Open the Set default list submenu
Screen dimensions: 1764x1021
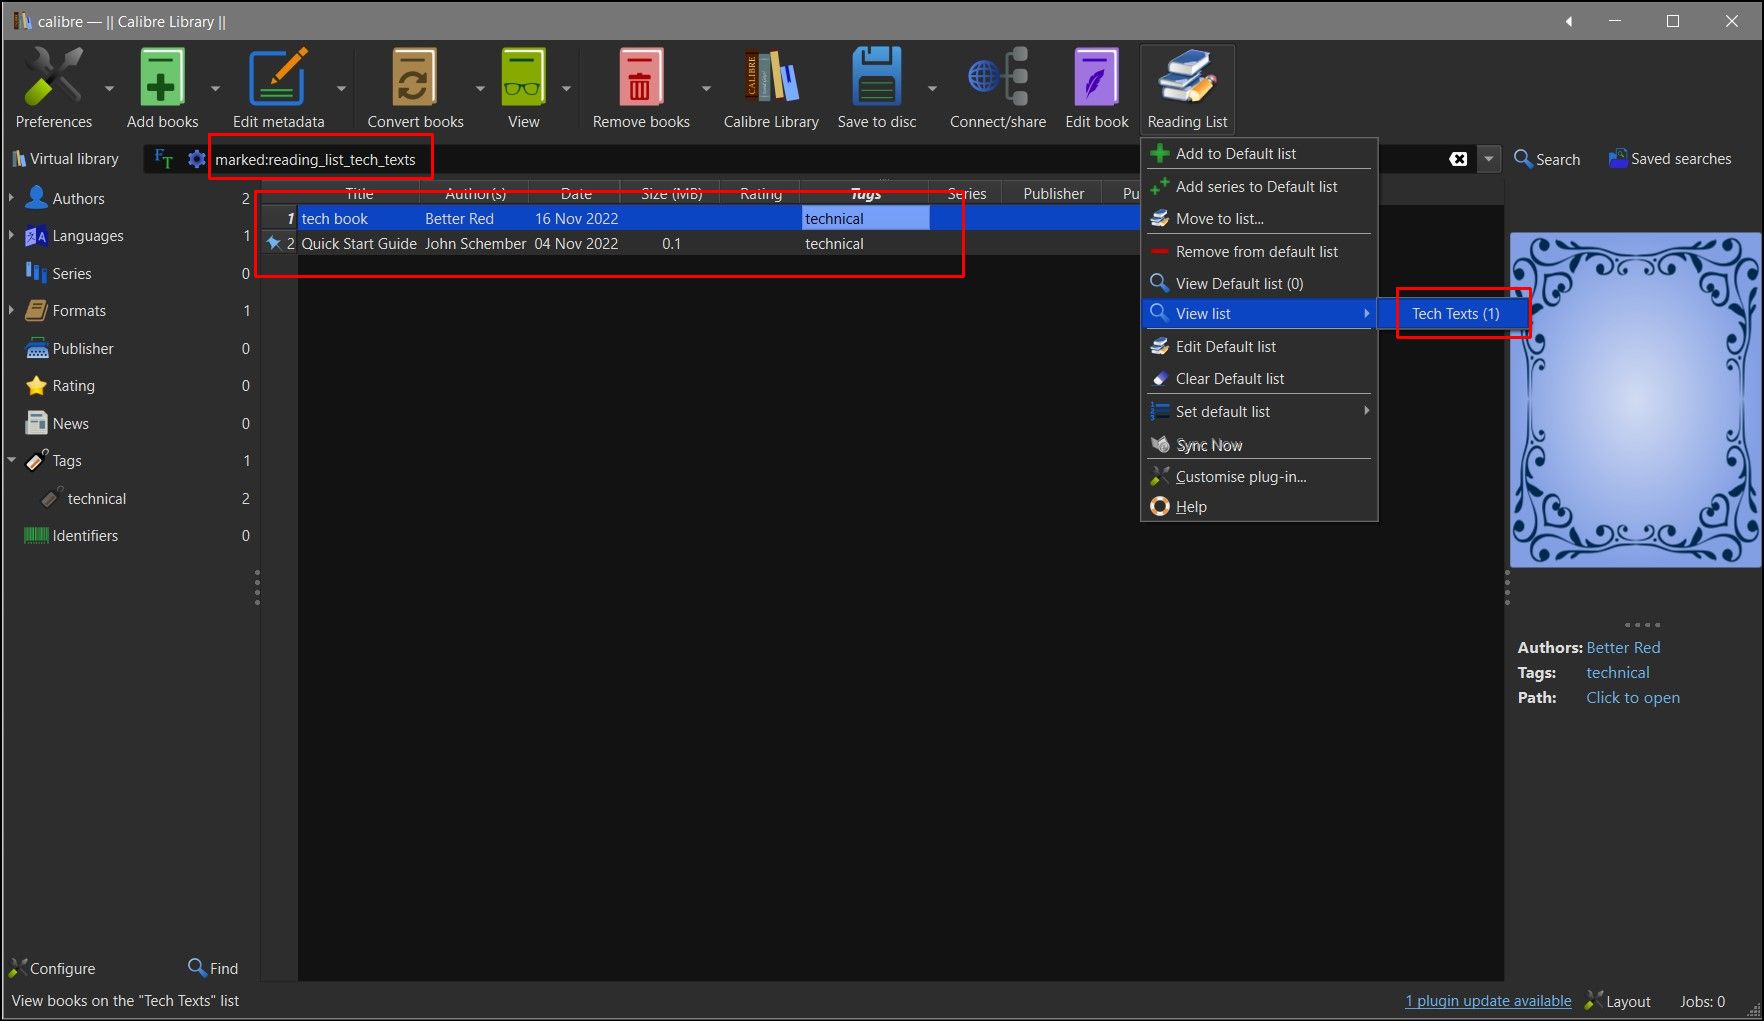1259,412
